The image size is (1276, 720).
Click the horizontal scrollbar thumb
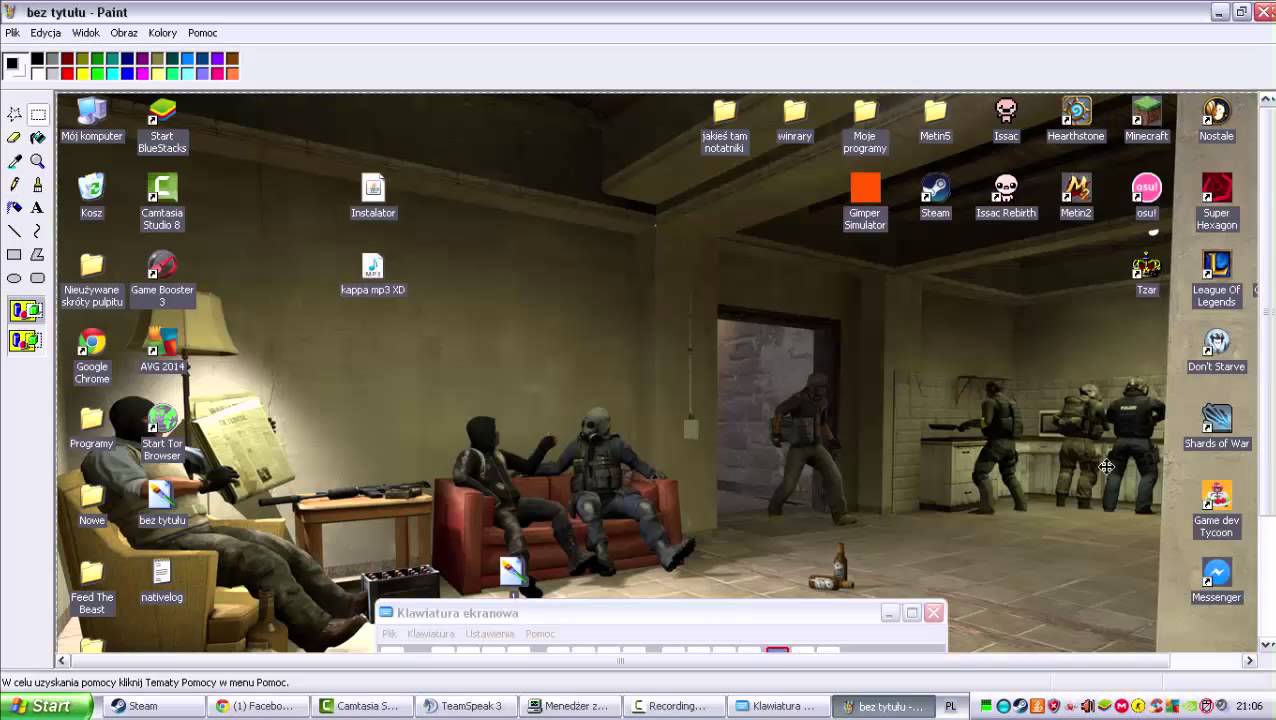620,660
